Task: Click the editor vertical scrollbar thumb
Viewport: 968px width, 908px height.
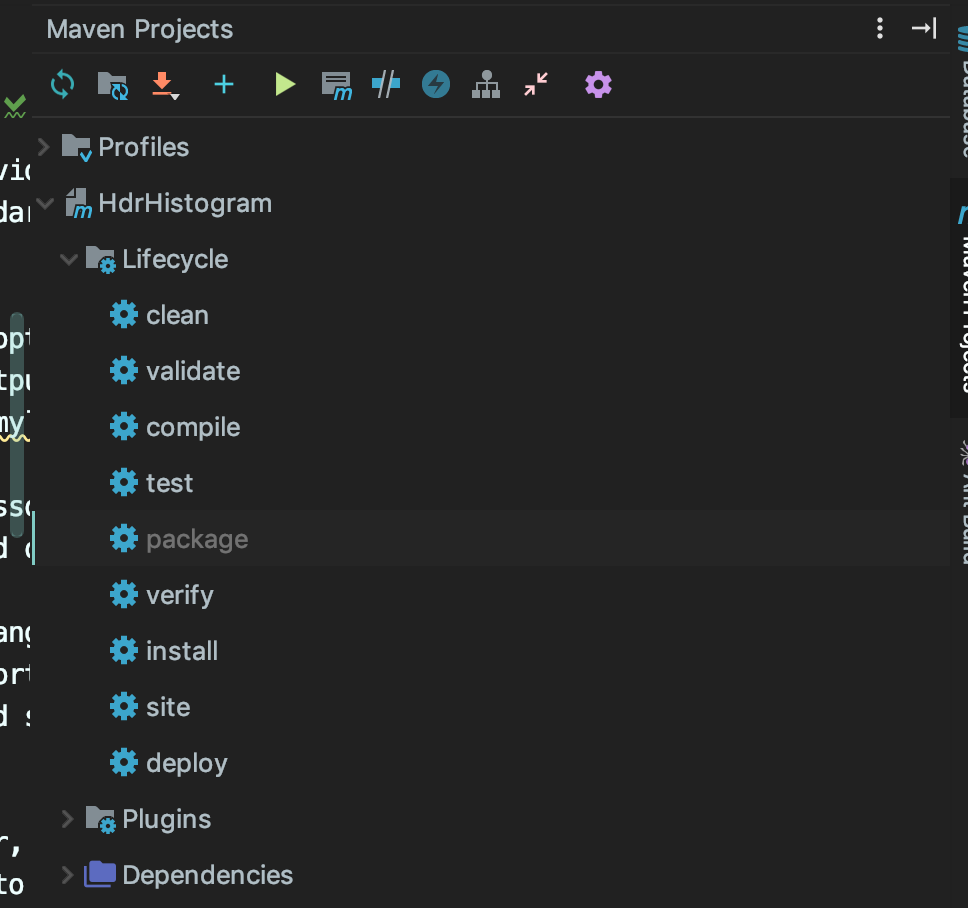Action: click(17, 425)
